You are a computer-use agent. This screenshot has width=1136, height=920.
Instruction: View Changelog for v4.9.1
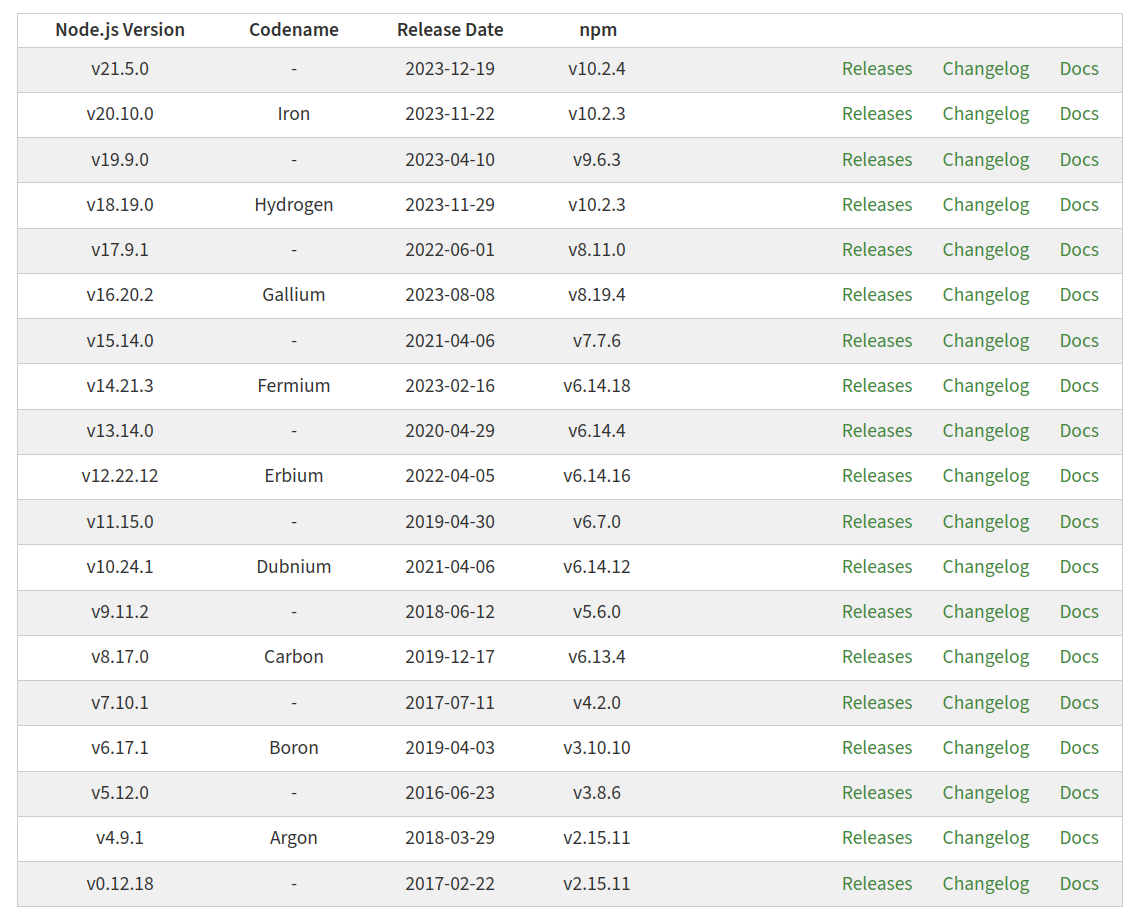[x=985, y=838]
